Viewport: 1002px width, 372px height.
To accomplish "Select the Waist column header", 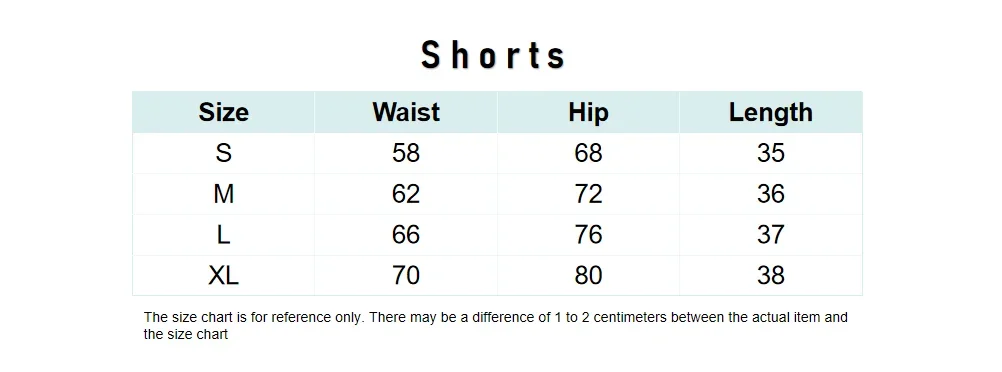I will pos(406,112).
